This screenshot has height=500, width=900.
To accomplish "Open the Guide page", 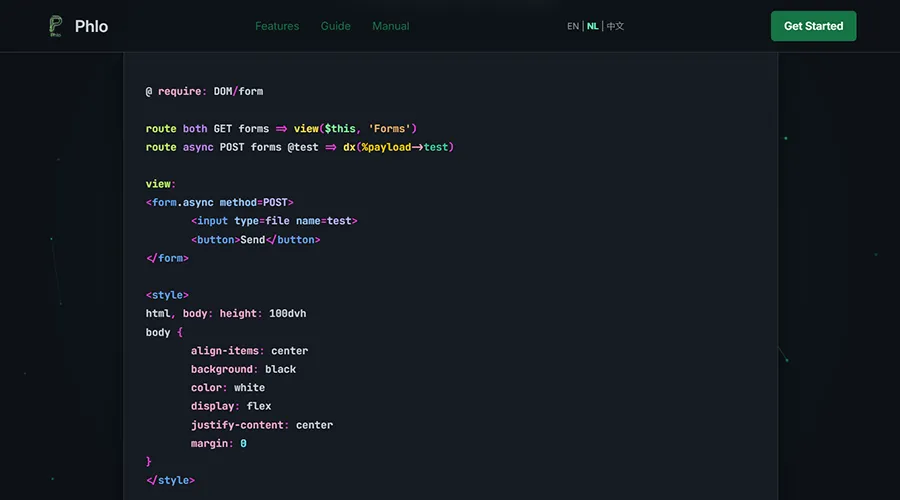I will coord(336,26).
